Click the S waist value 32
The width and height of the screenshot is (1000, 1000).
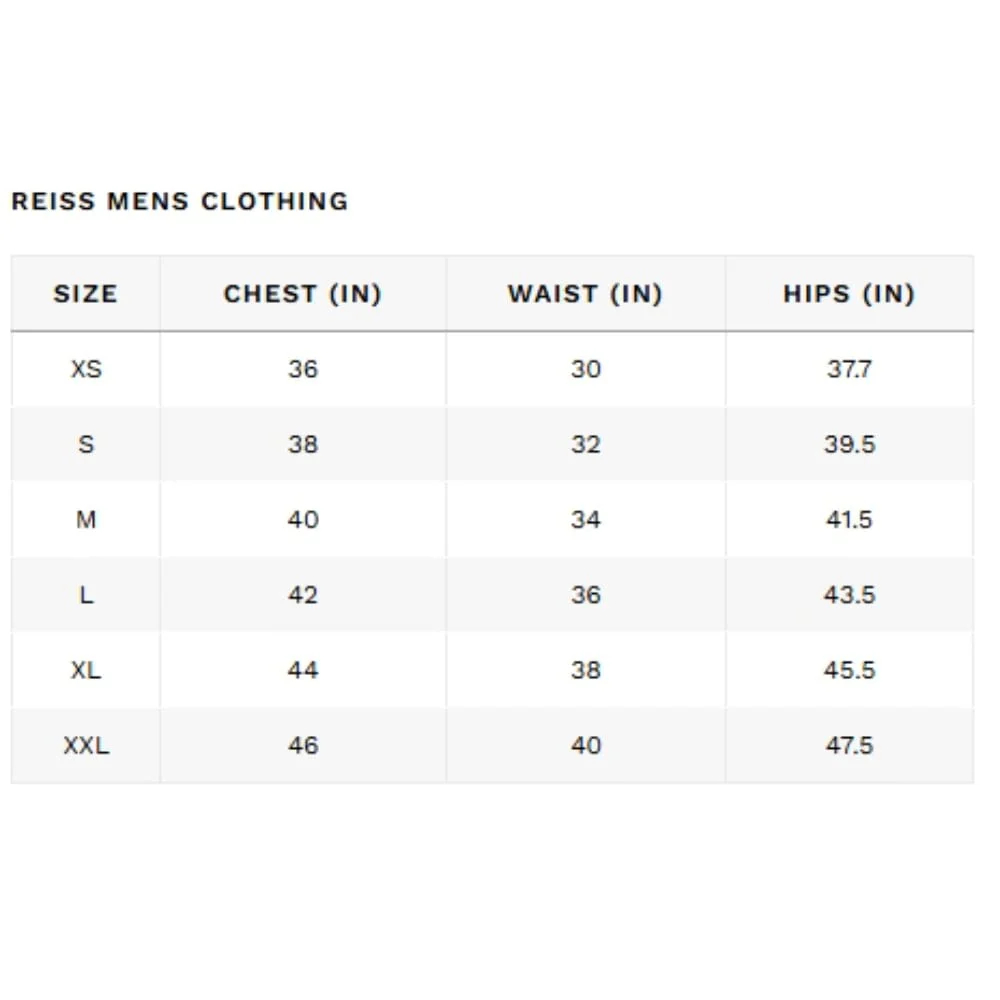click(x=585, y=445)
